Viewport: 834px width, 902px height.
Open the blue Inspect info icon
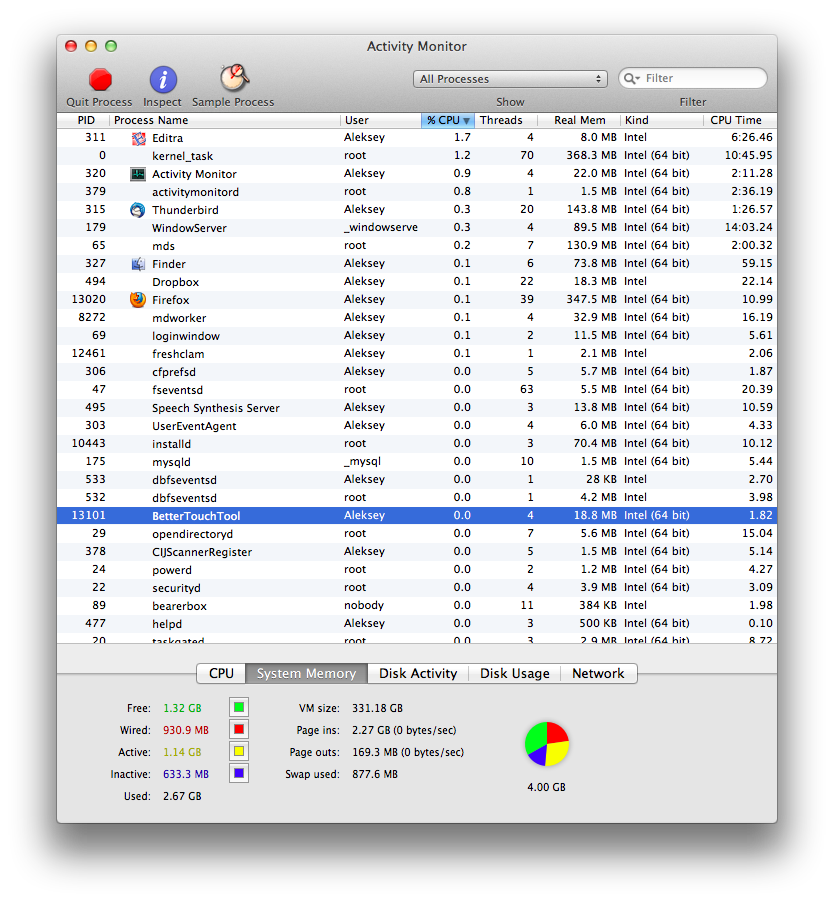point(163,79)
